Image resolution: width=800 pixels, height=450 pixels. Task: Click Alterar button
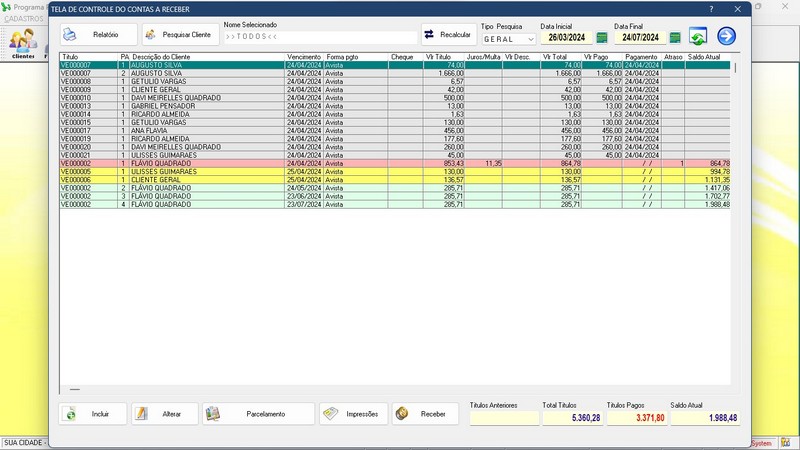[165, 414]
